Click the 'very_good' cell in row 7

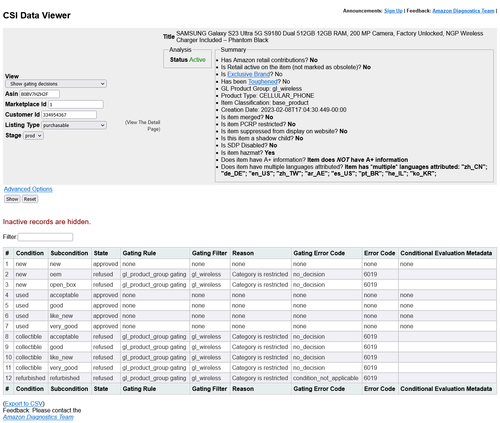[70, 326]
